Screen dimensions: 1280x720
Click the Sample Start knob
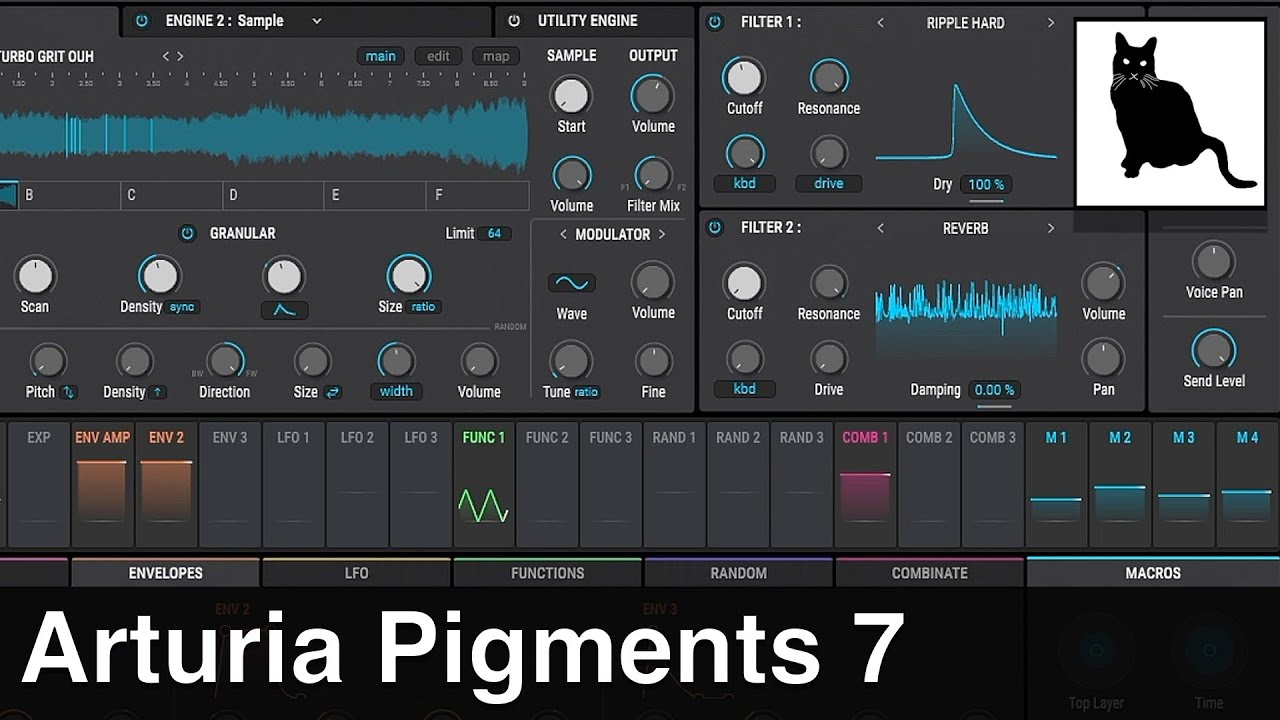coord(571,95)
